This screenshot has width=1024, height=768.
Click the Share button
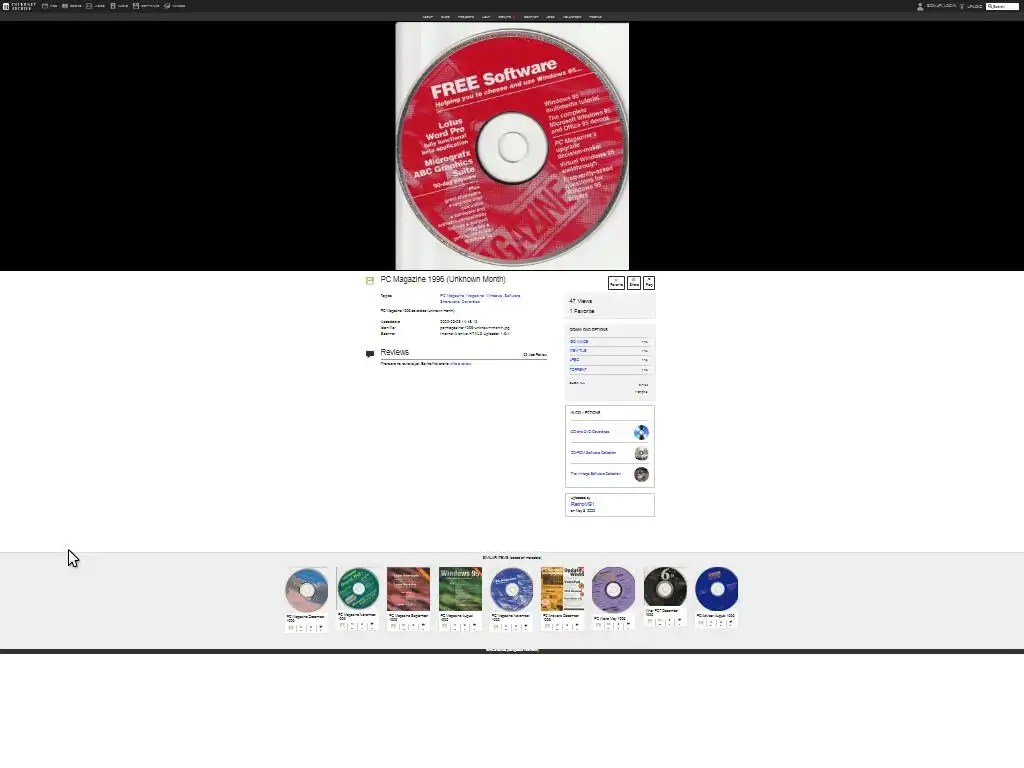click(x=633, y=283)
